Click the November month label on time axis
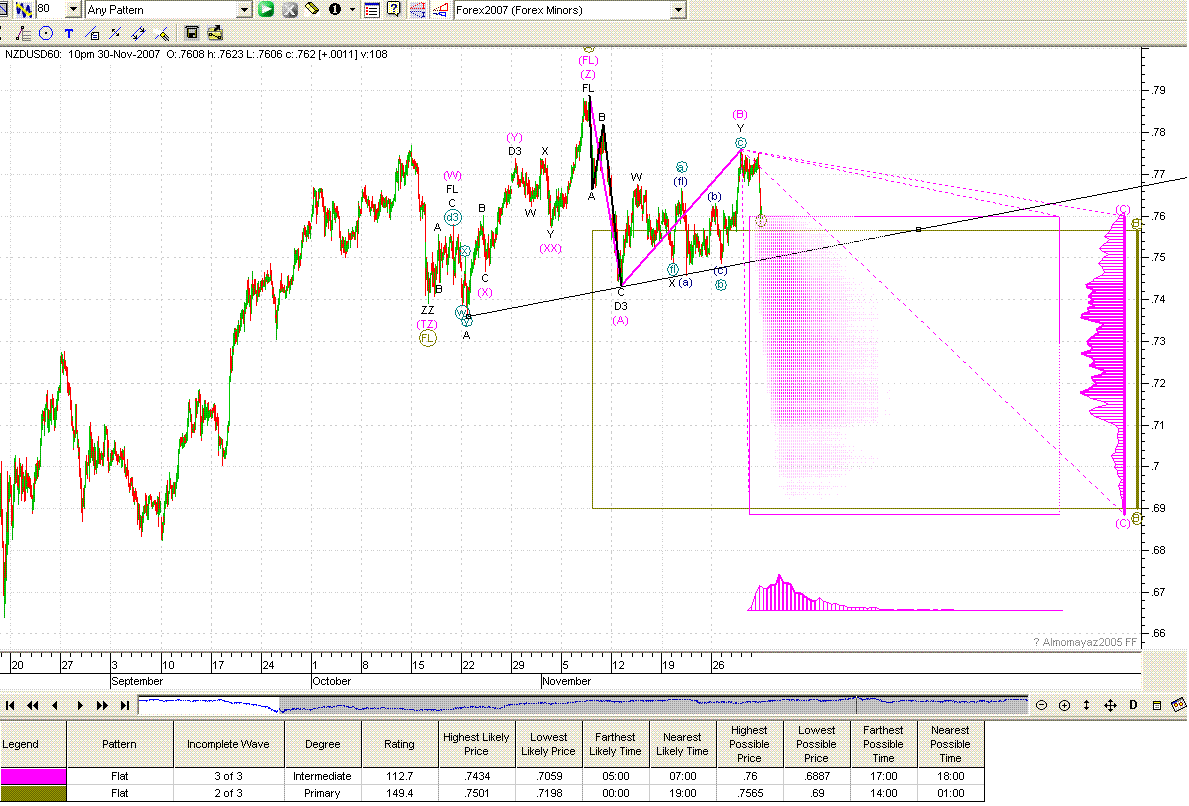The width and height of the screenshot is (1189, 806). (566, 681)
